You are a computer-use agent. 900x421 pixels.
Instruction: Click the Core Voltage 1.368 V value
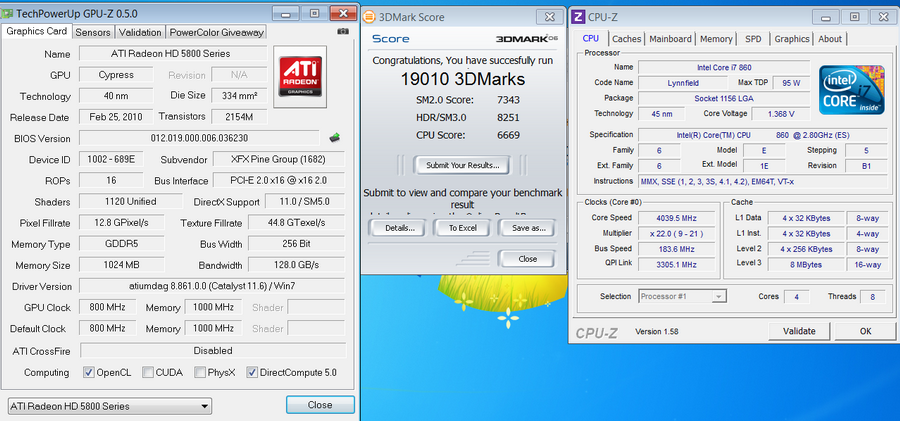pyautogui.click(x=781, y=114)
